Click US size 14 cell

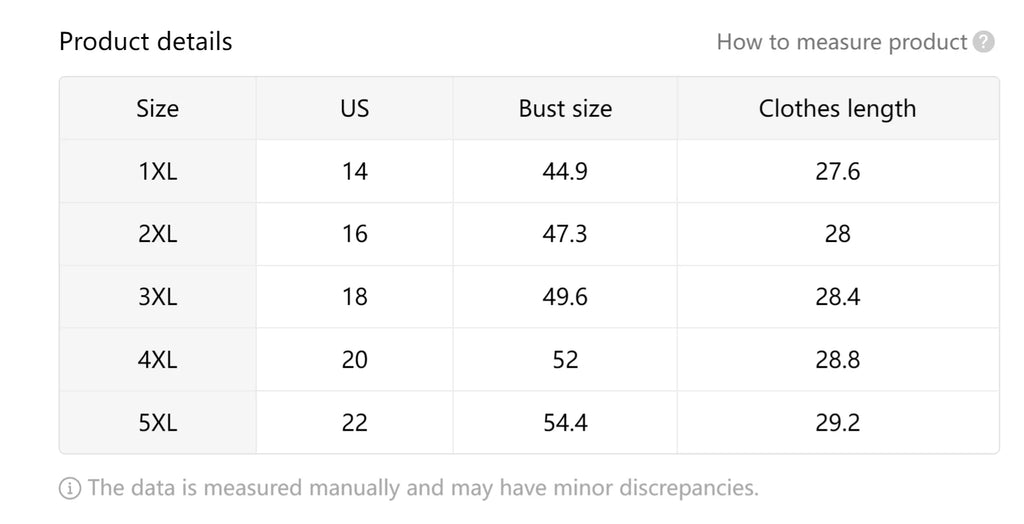coord(354,172)
